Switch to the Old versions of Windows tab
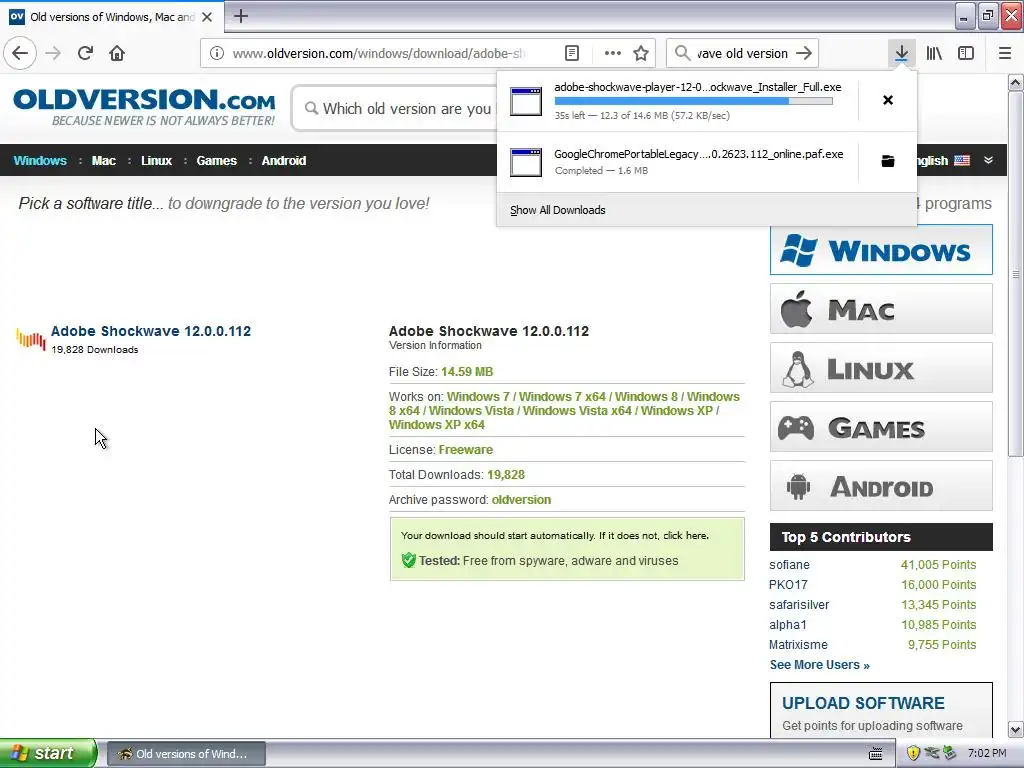 tap(112, 17)
